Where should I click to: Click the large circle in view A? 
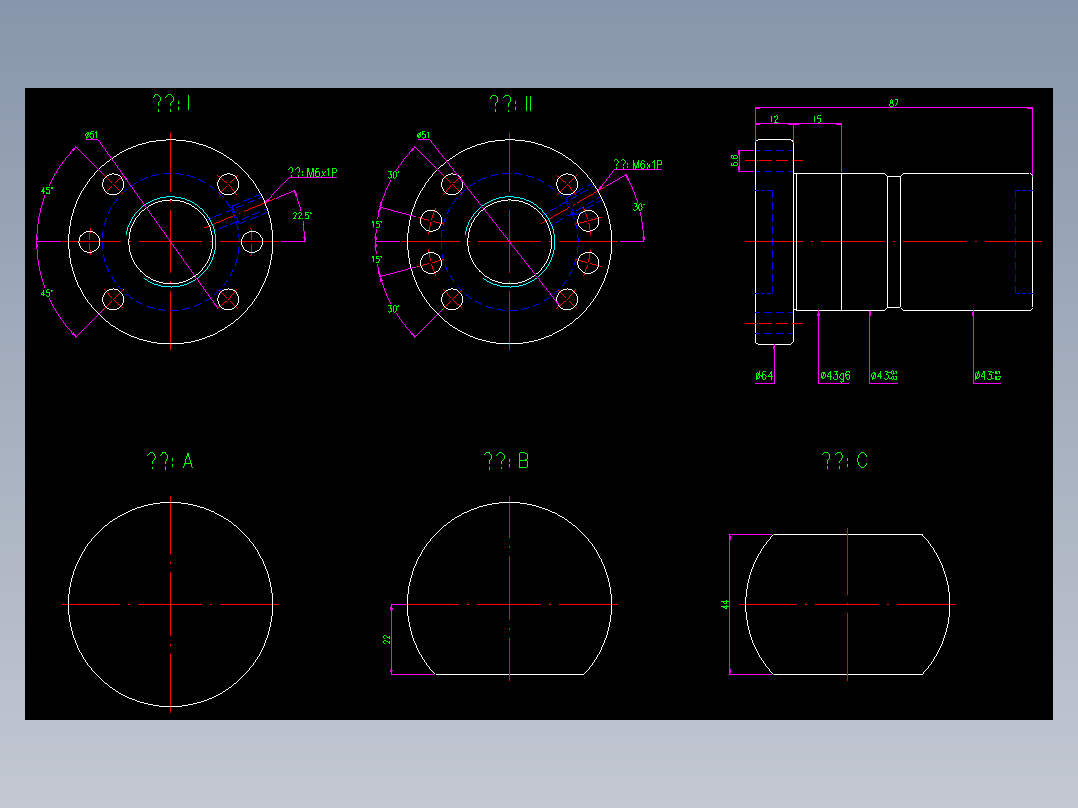click(170, 604)
